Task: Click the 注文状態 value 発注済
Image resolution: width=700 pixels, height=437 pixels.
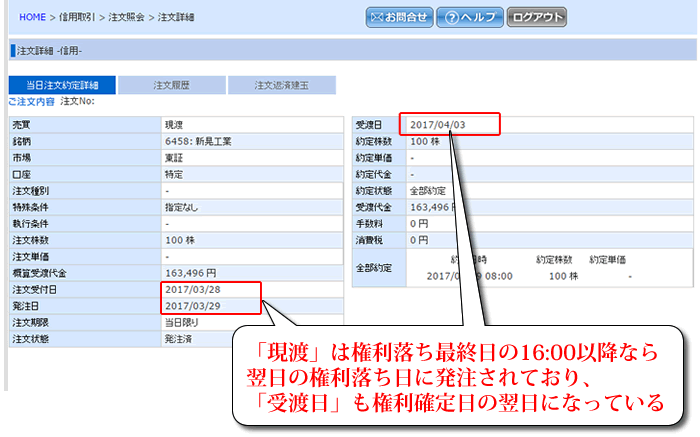Action: click(179, 339)
